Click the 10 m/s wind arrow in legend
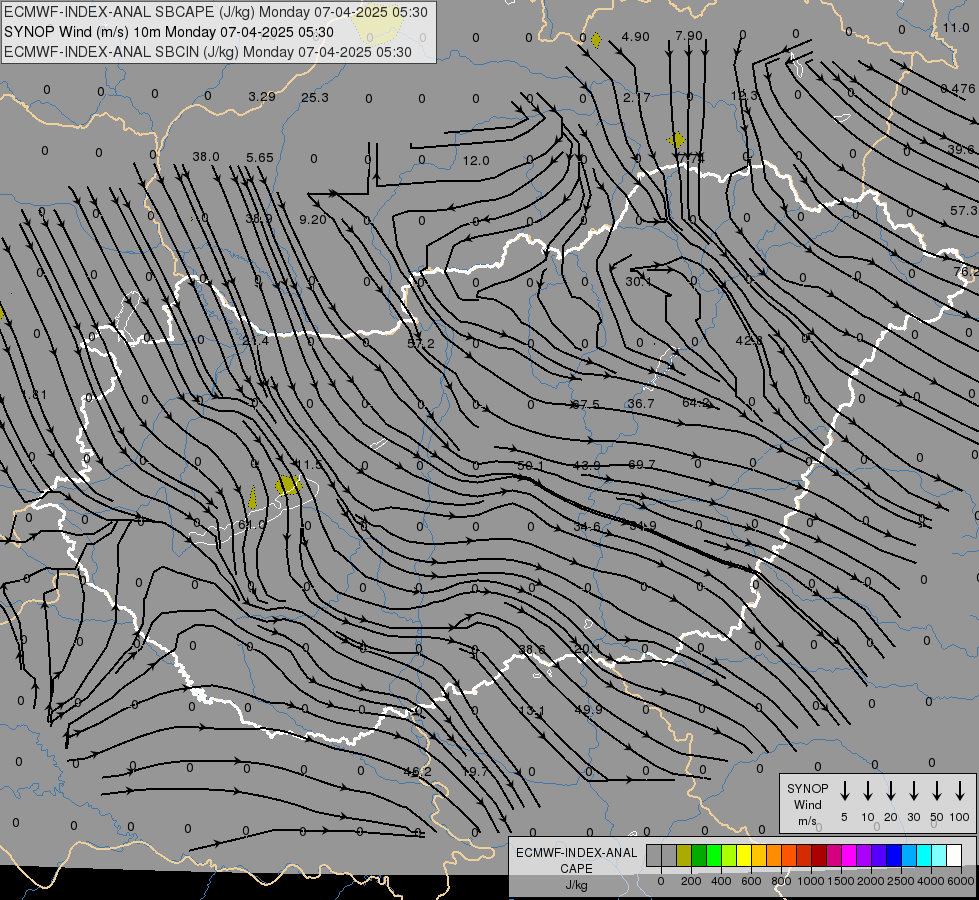The height and width of the screenshot is (900, 979). tap(867, 791)
